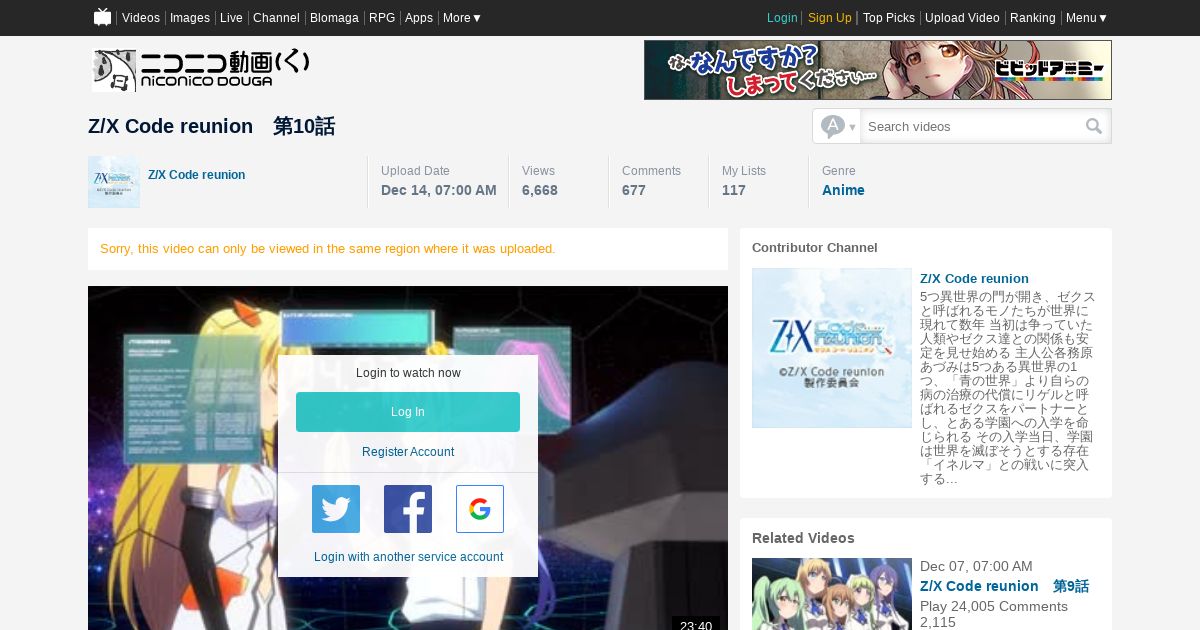This screenshot has height=630, width=1200.
Task: Open the uploader avatar thumbnail under title
Action: pos(114,182)
